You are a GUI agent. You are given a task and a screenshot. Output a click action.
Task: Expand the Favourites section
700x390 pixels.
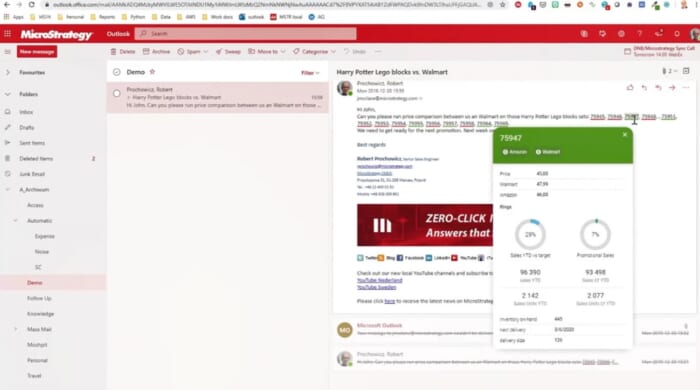(8, 72)
